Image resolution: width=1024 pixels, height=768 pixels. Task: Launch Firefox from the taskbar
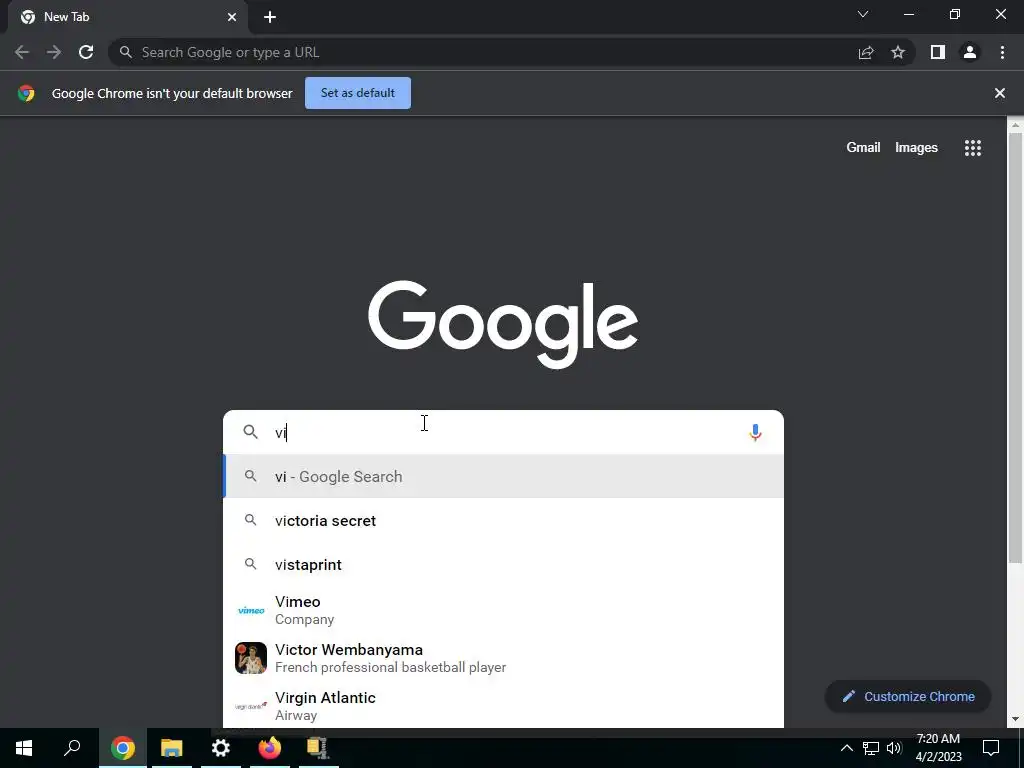pos(269,748)
